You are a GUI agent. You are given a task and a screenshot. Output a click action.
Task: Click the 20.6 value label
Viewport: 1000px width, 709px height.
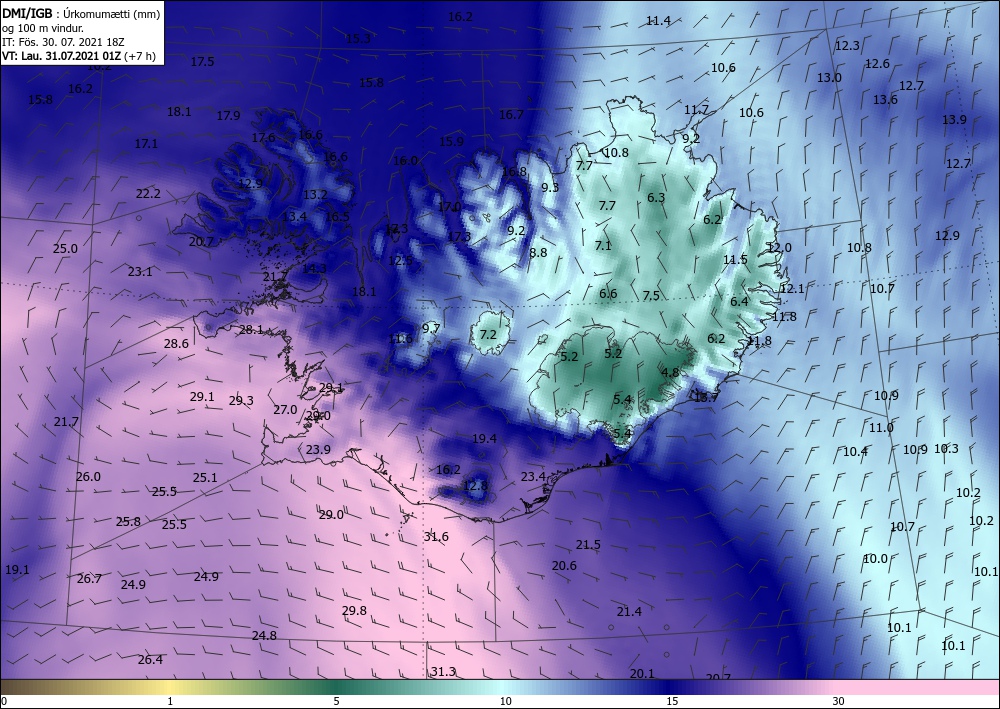click(x=564, y=566)
